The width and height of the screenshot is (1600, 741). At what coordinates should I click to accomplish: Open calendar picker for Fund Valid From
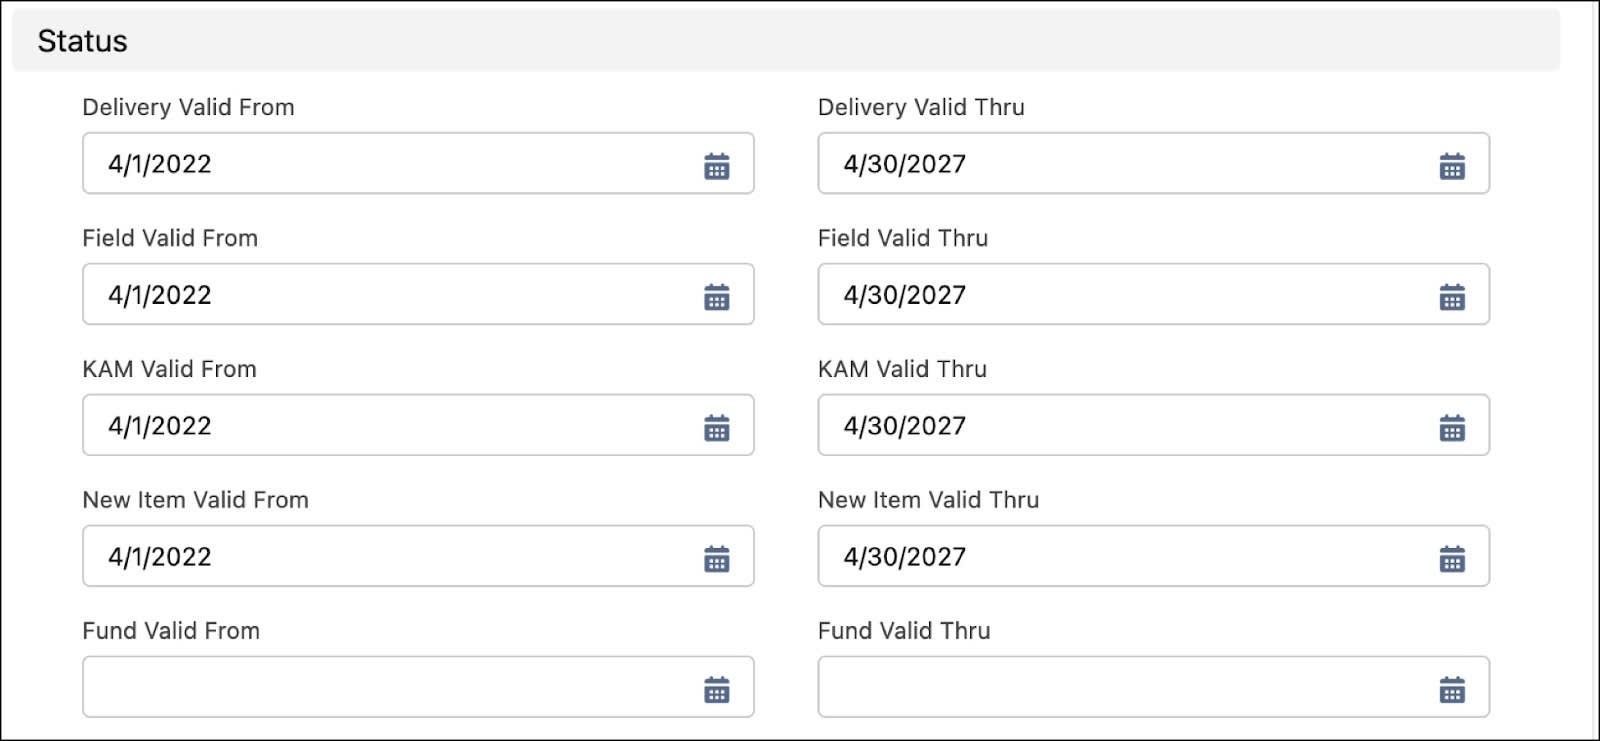pos(716,689)
